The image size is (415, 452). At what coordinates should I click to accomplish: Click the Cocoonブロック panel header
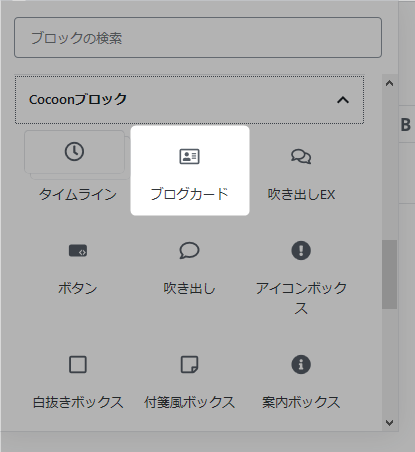tap(189, 100)
